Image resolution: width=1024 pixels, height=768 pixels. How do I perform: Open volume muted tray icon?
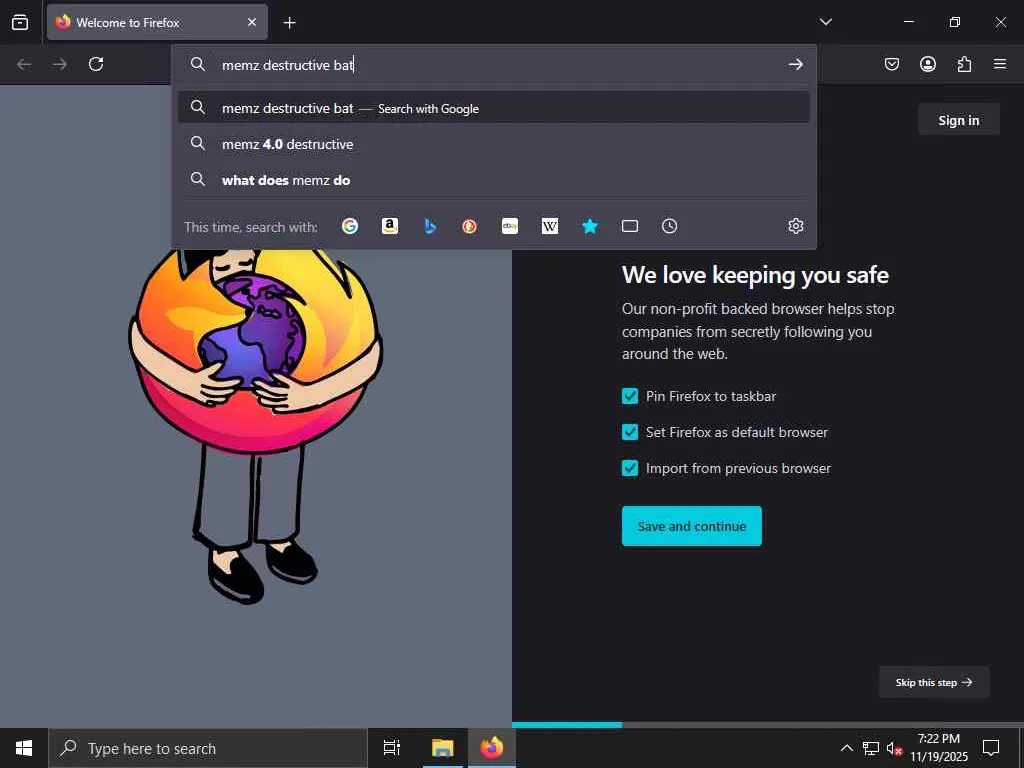pos(894,748)
